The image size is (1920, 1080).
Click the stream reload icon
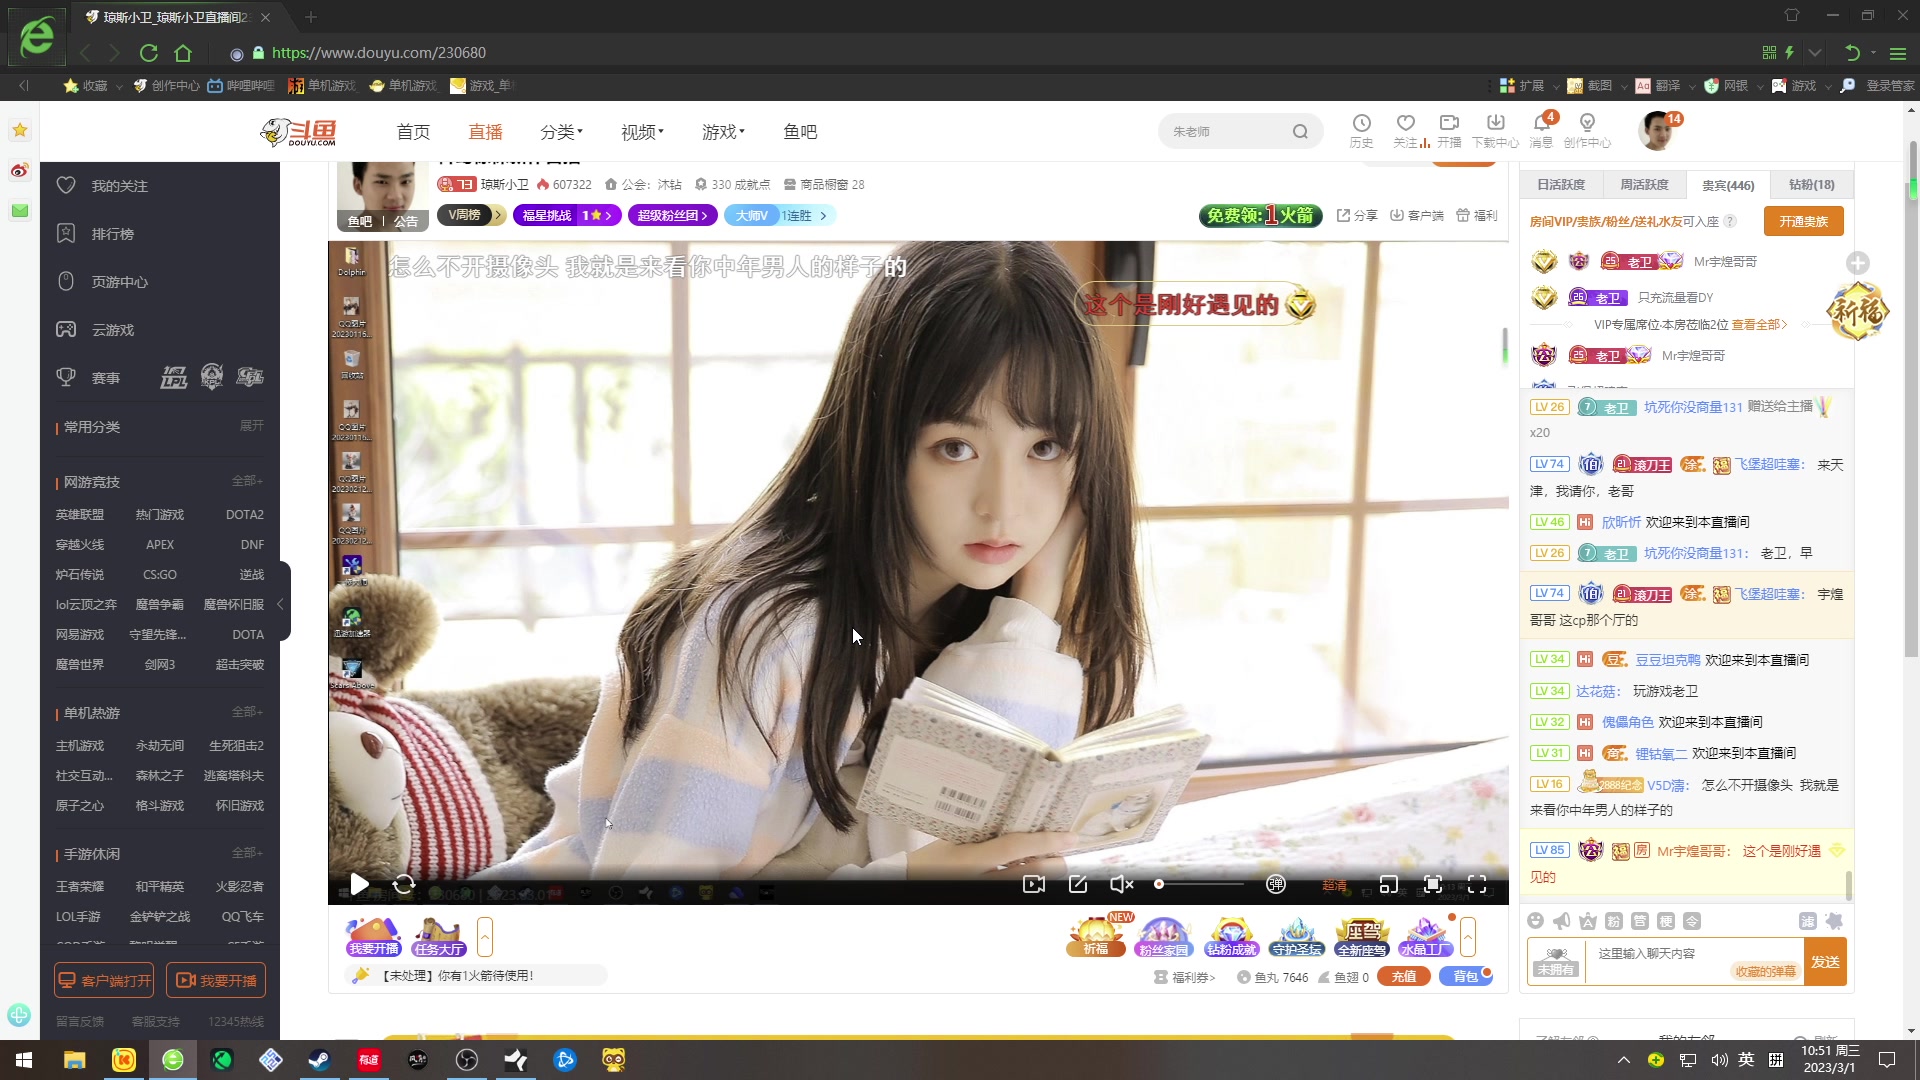click(x=404, y=884)
